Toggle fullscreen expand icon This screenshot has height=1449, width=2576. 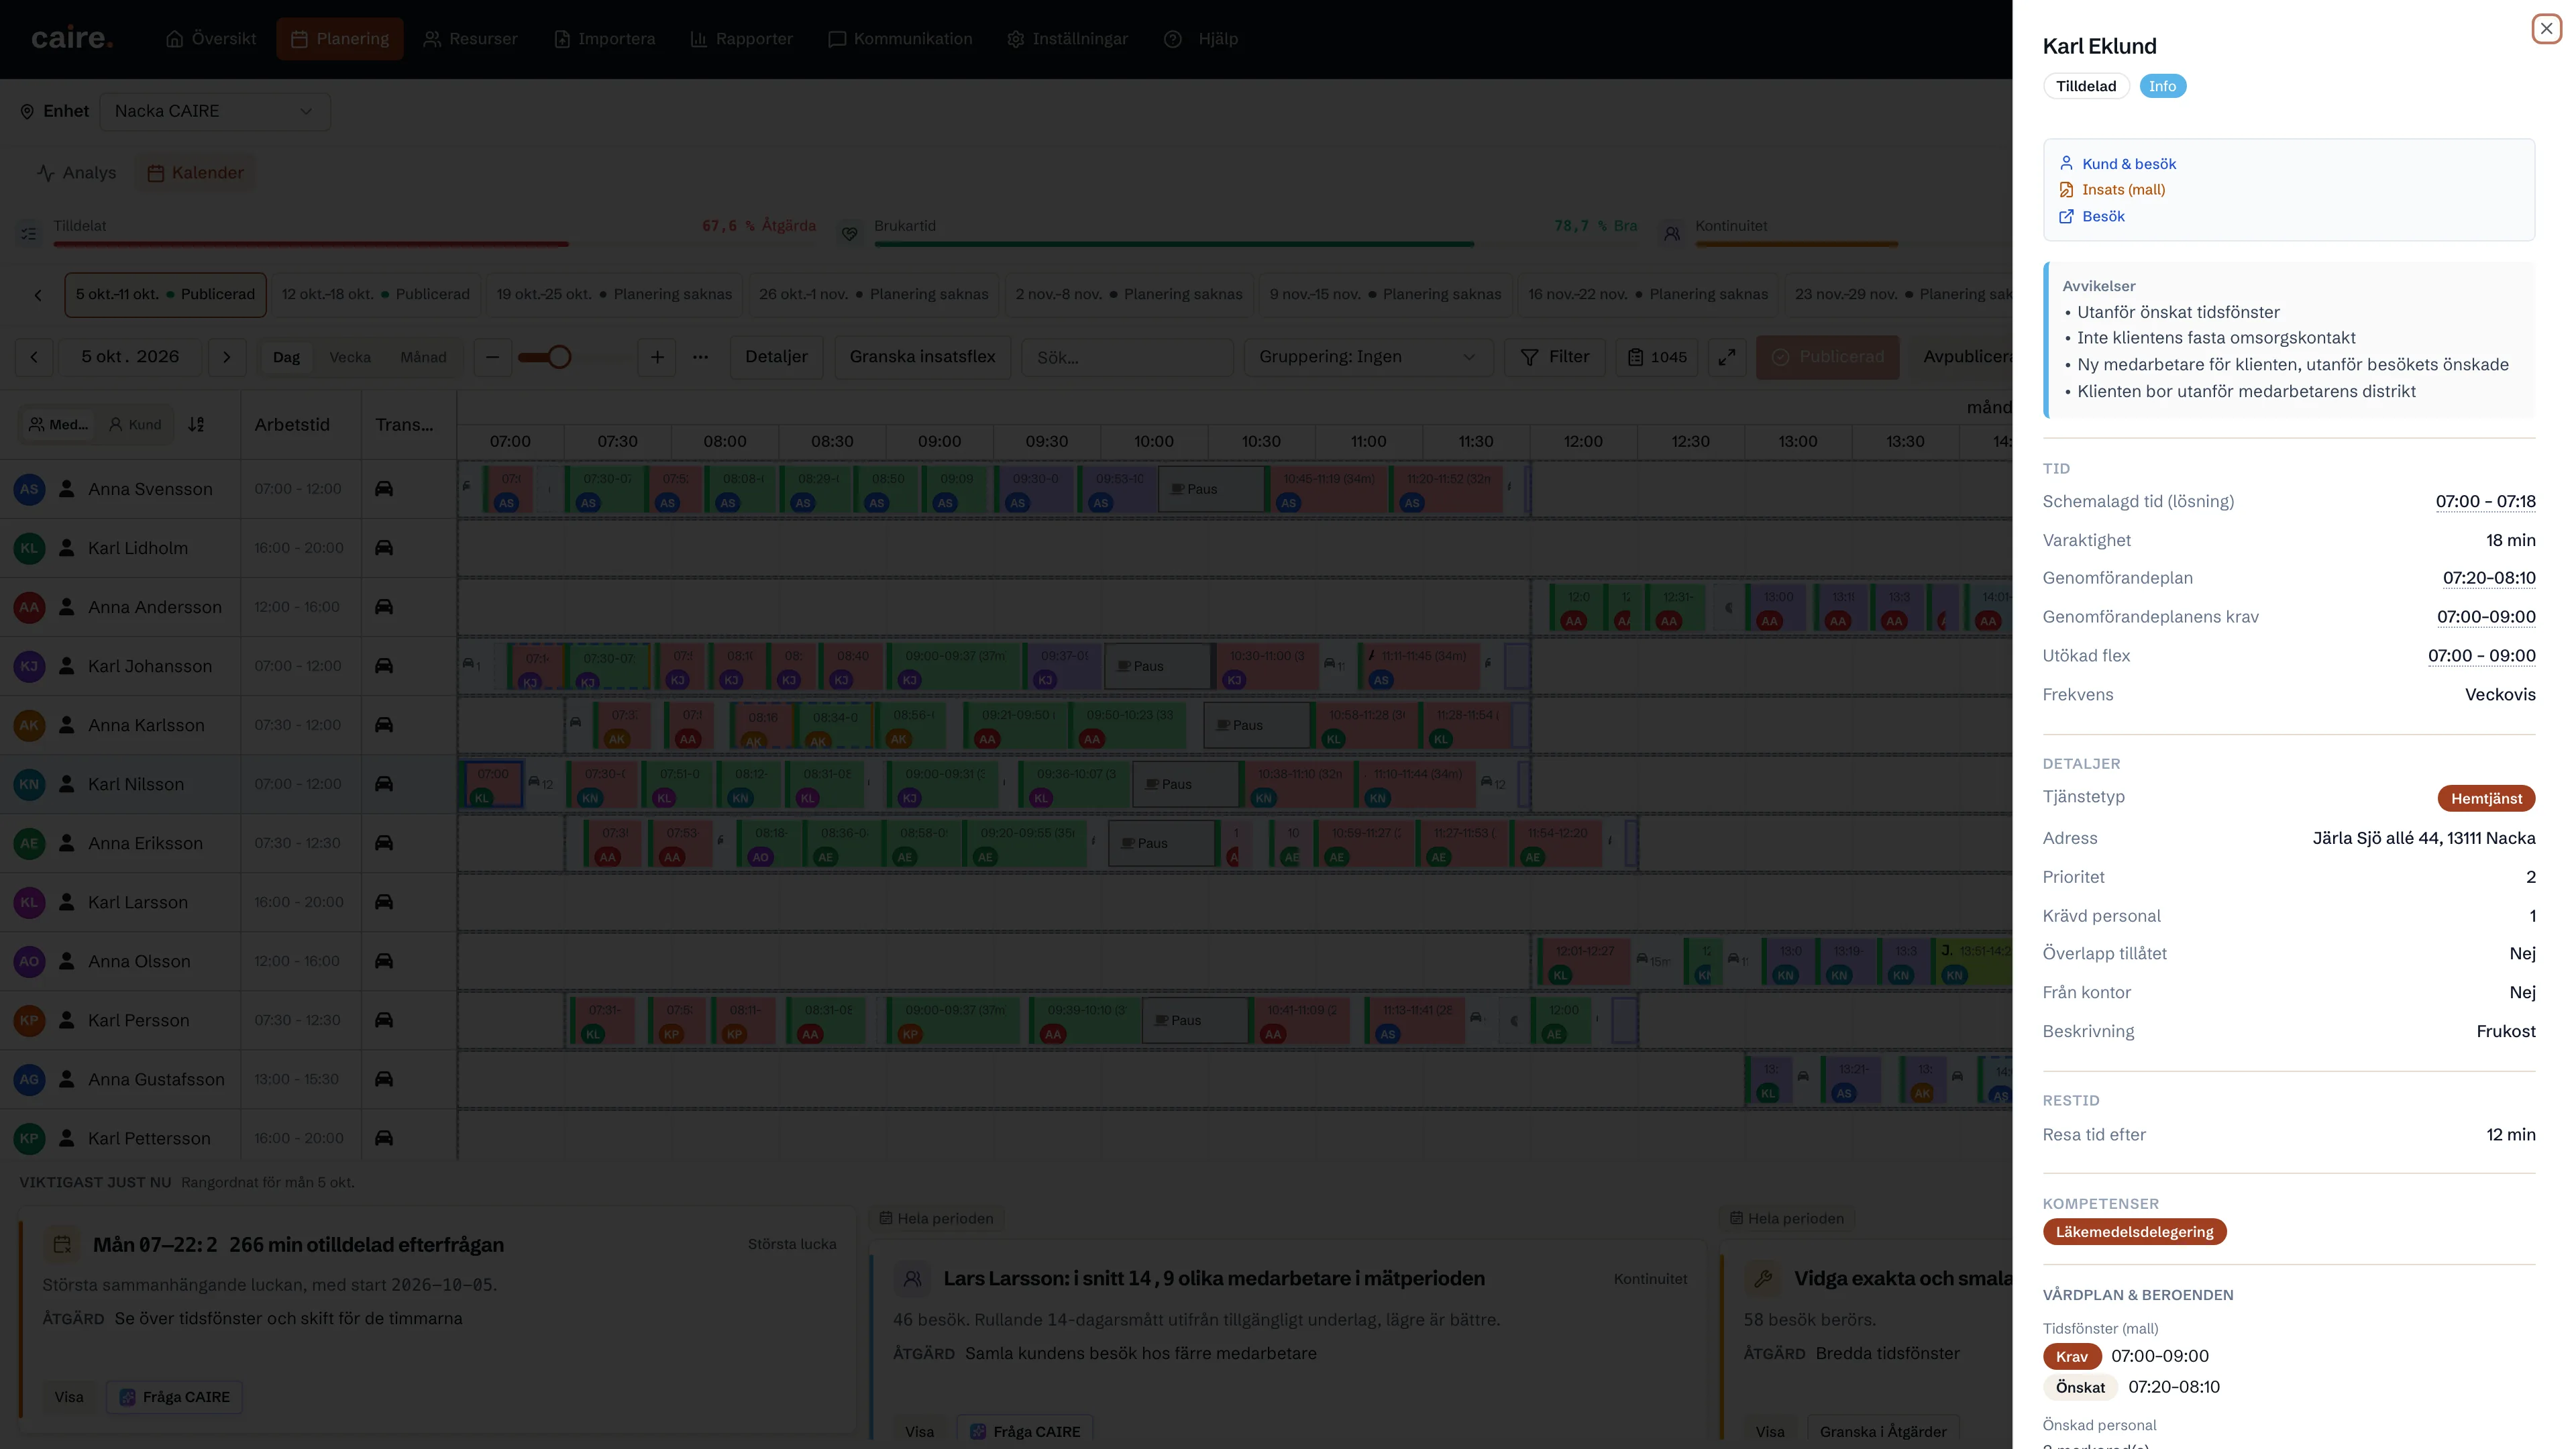(1727, 357)
